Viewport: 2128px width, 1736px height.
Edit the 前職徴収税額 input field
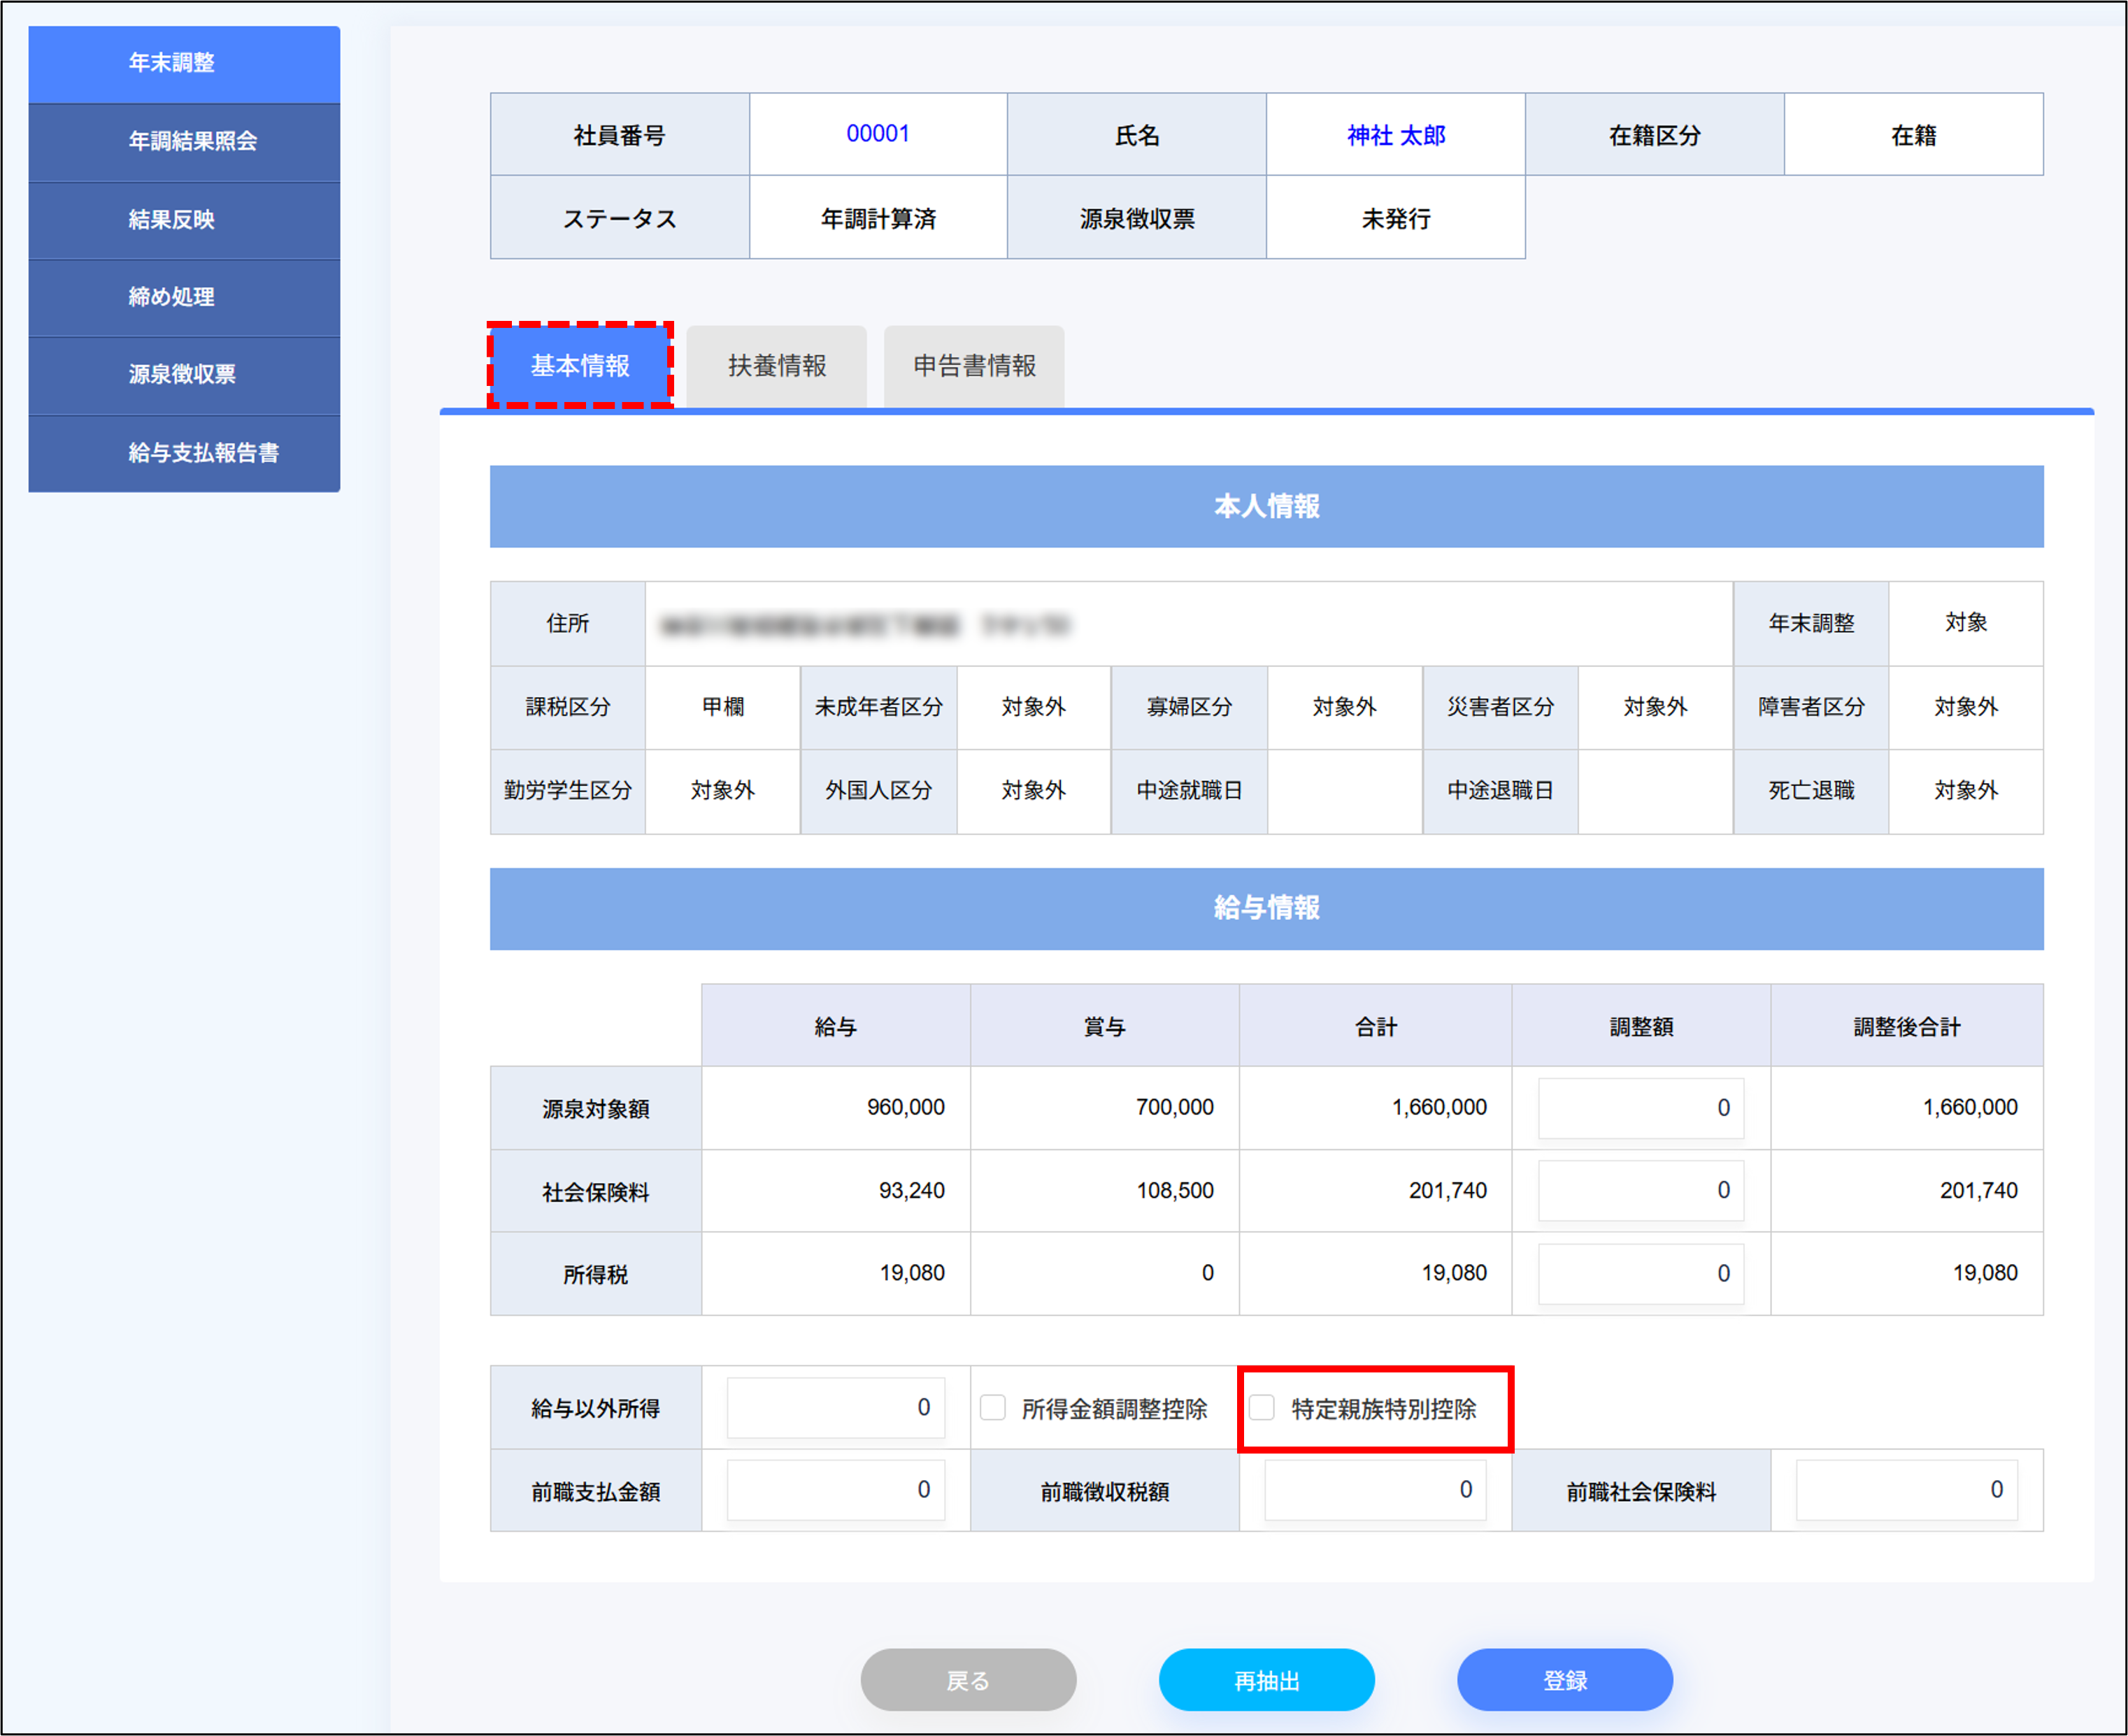pos(1374,1490)
